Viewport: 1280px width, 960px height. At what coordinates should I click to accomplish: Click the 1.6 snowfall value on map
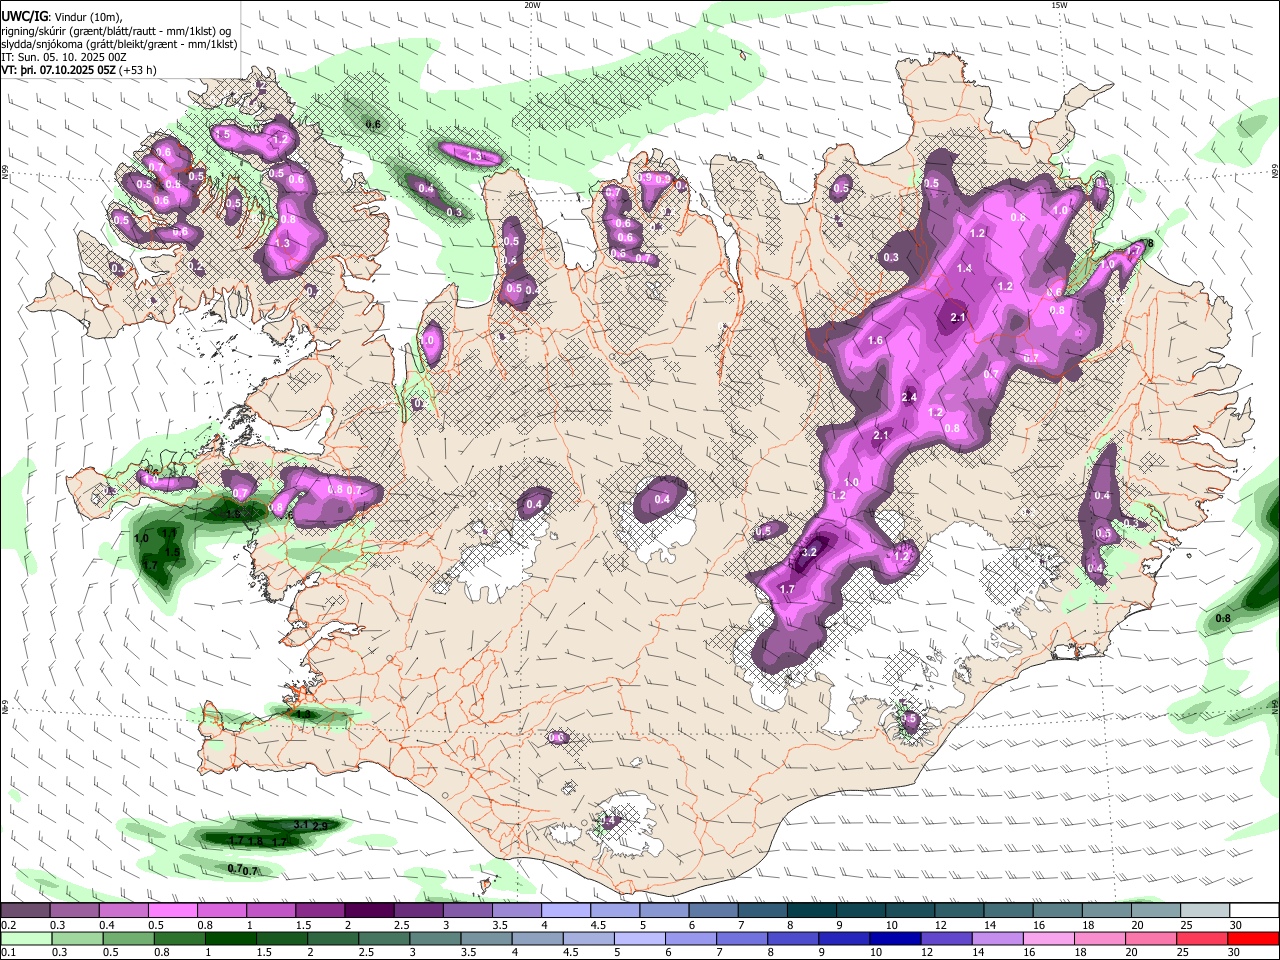pyautogui.click(x=875, y=341)
